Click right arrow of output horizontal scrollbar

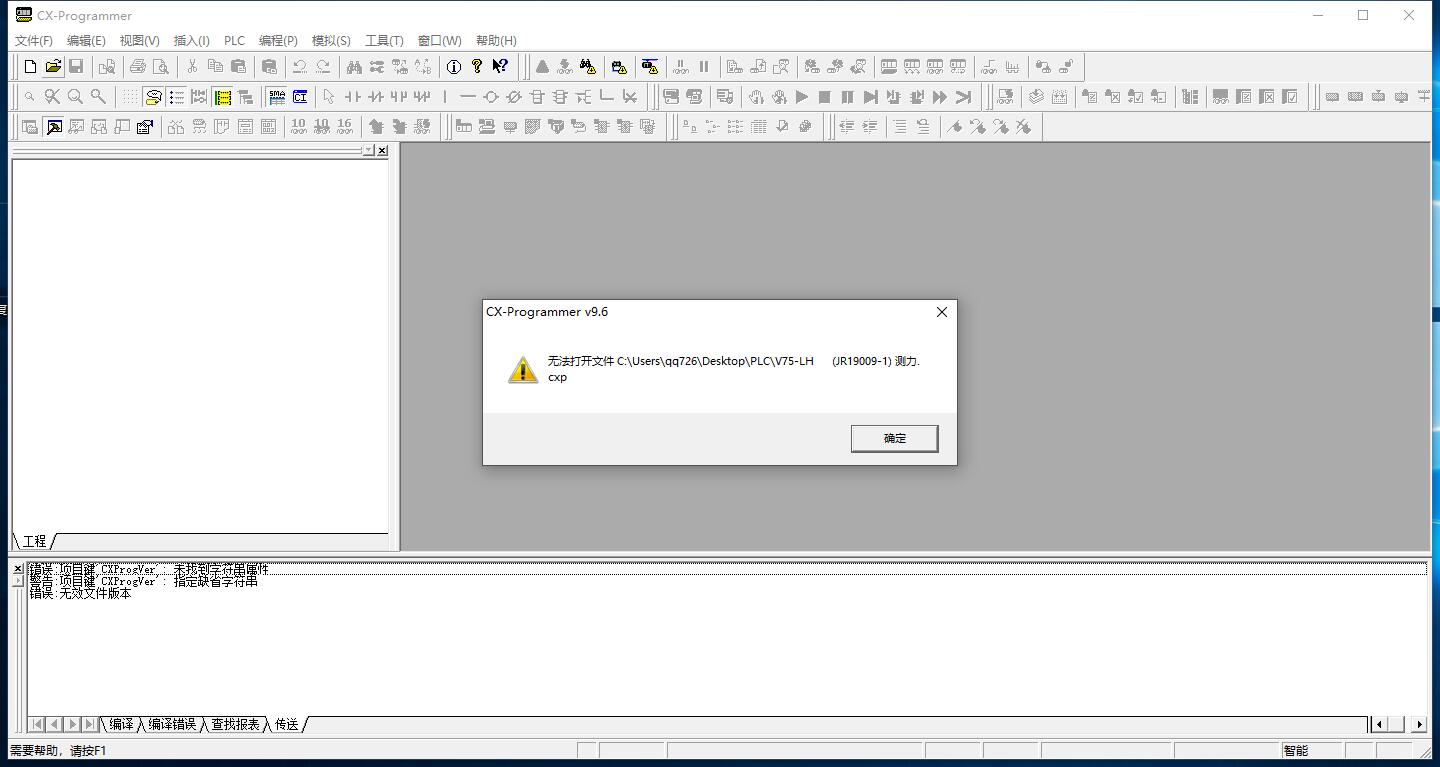pyautogui.click(x=1418, y=724)
